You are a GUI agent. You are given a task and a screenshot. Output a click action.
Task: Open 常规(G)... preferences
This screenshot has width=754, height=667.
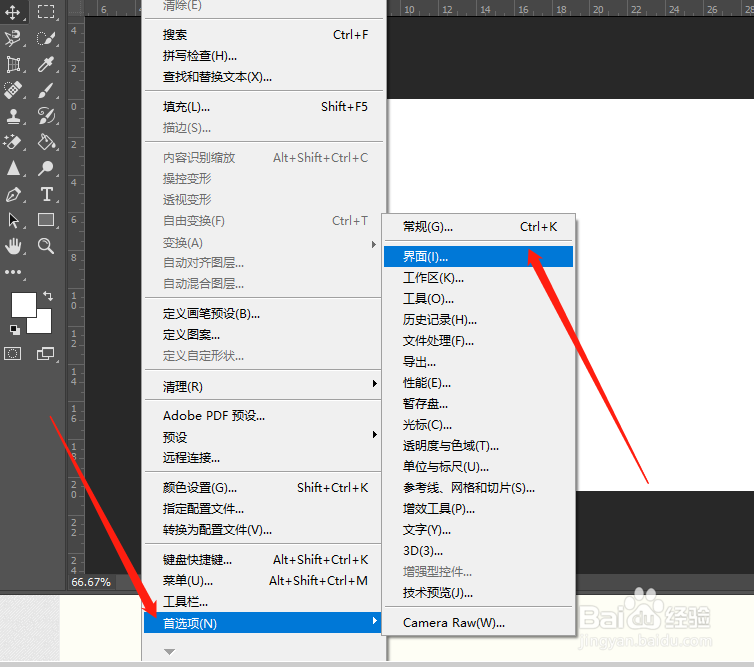point(478,227)
